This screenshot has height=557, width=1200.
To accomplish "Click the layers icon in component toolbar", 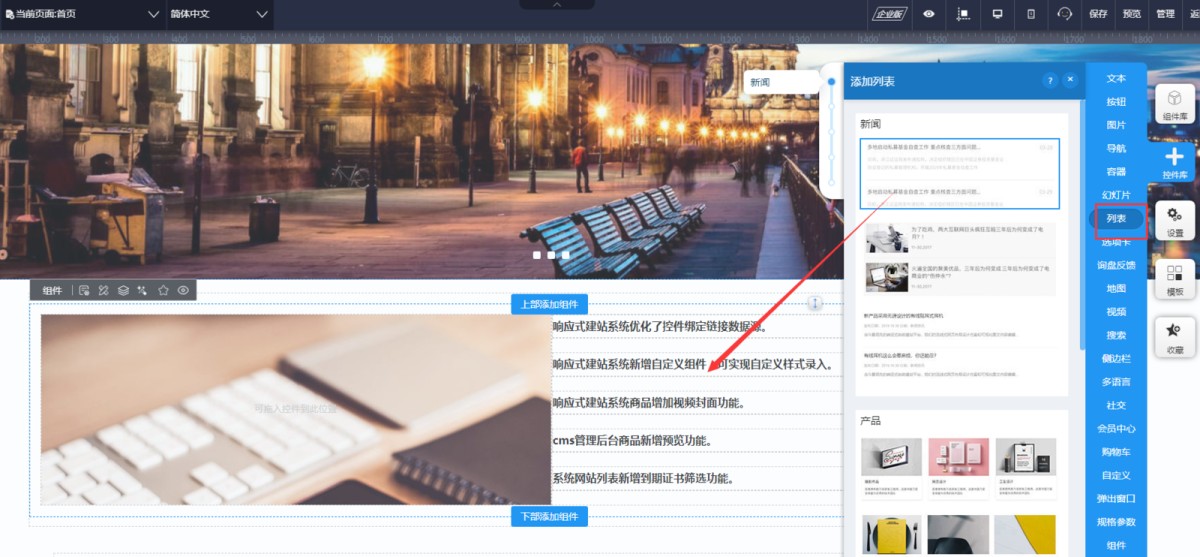I will [x=123, y=290].
